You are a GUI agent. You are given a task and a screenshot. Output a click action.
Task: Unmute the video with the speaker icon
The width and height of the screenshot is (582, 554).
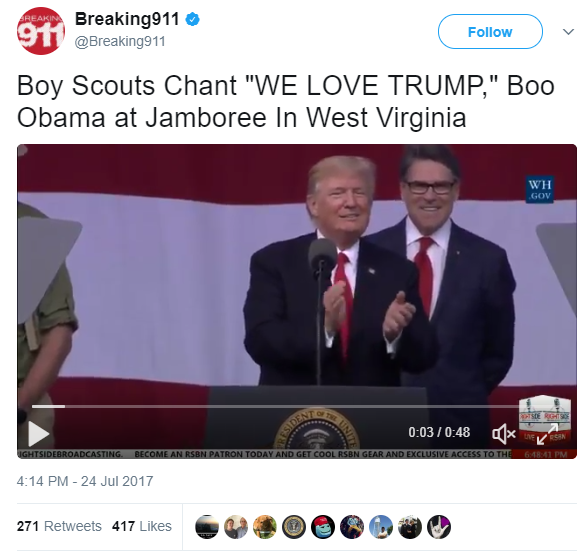[x=503, y=433]
